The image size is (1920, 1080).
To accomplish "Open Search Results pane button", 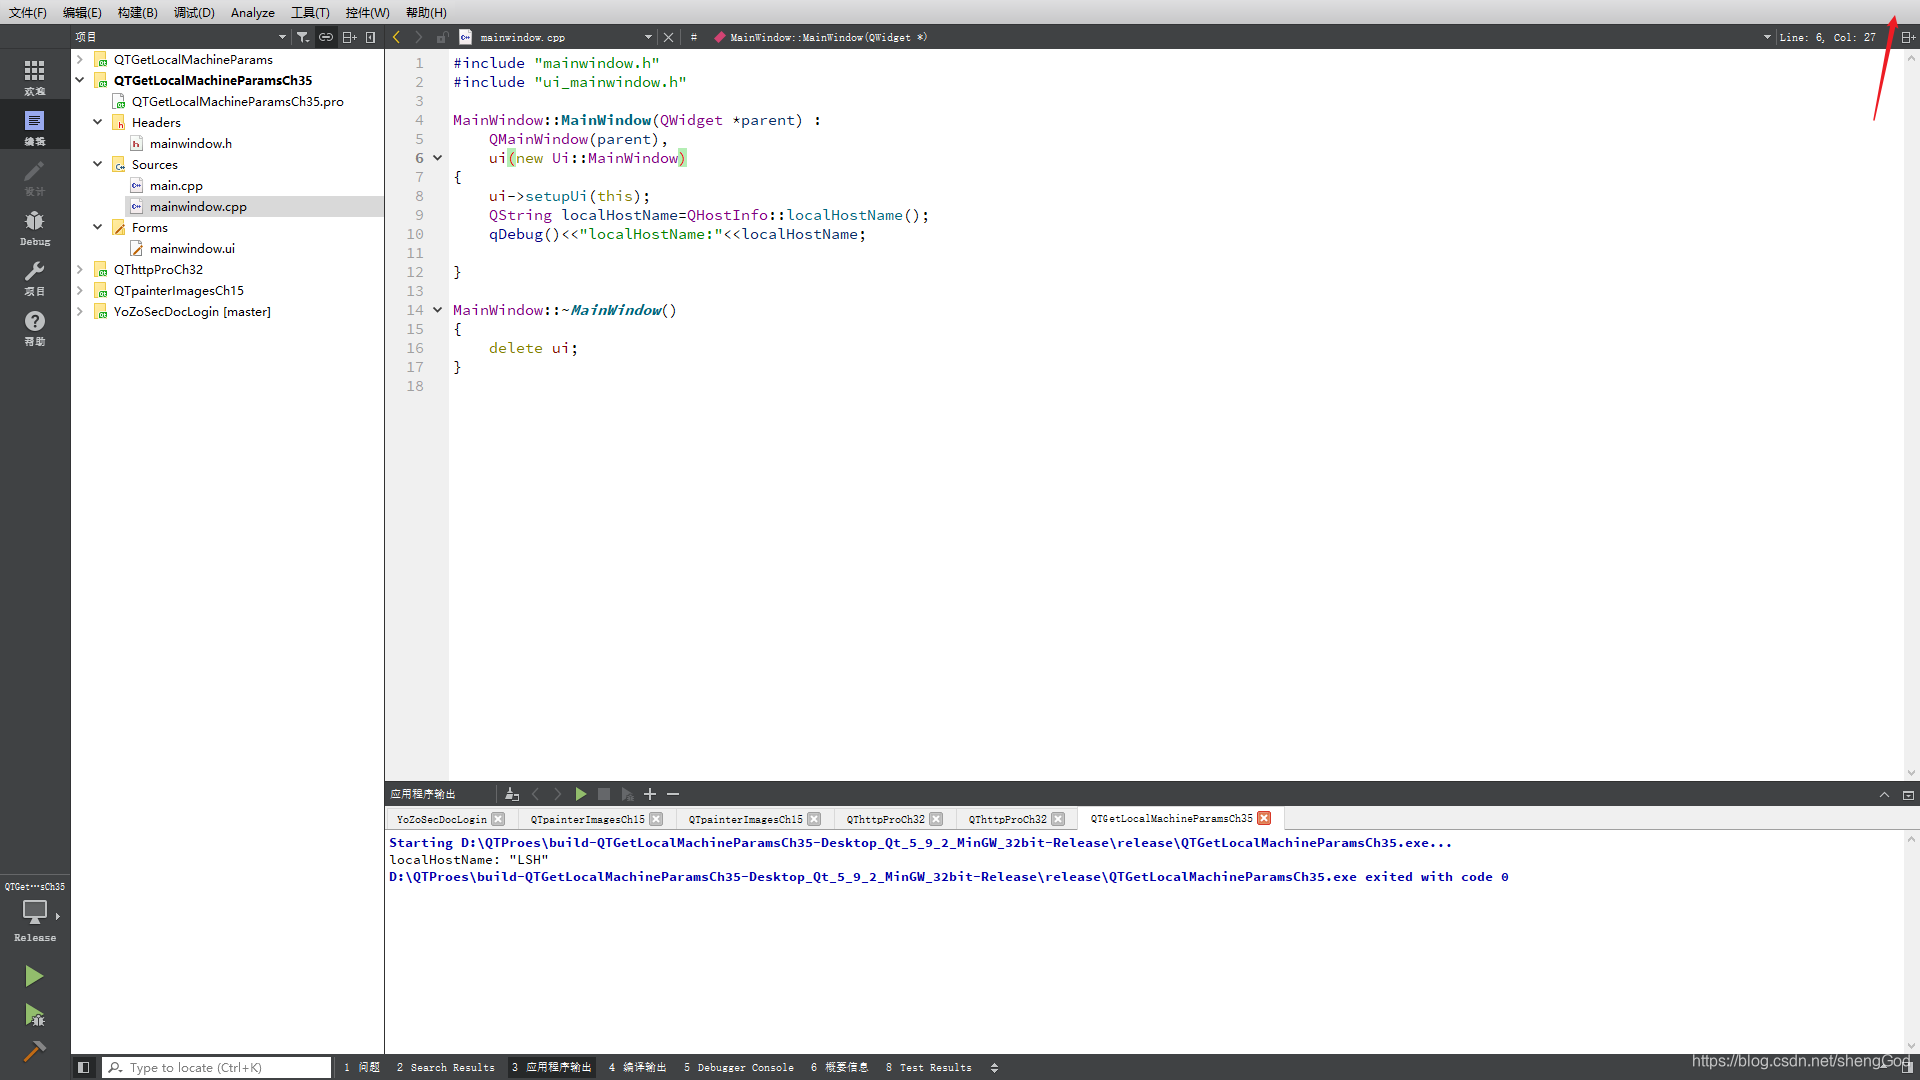I will tap(445, 1067).
